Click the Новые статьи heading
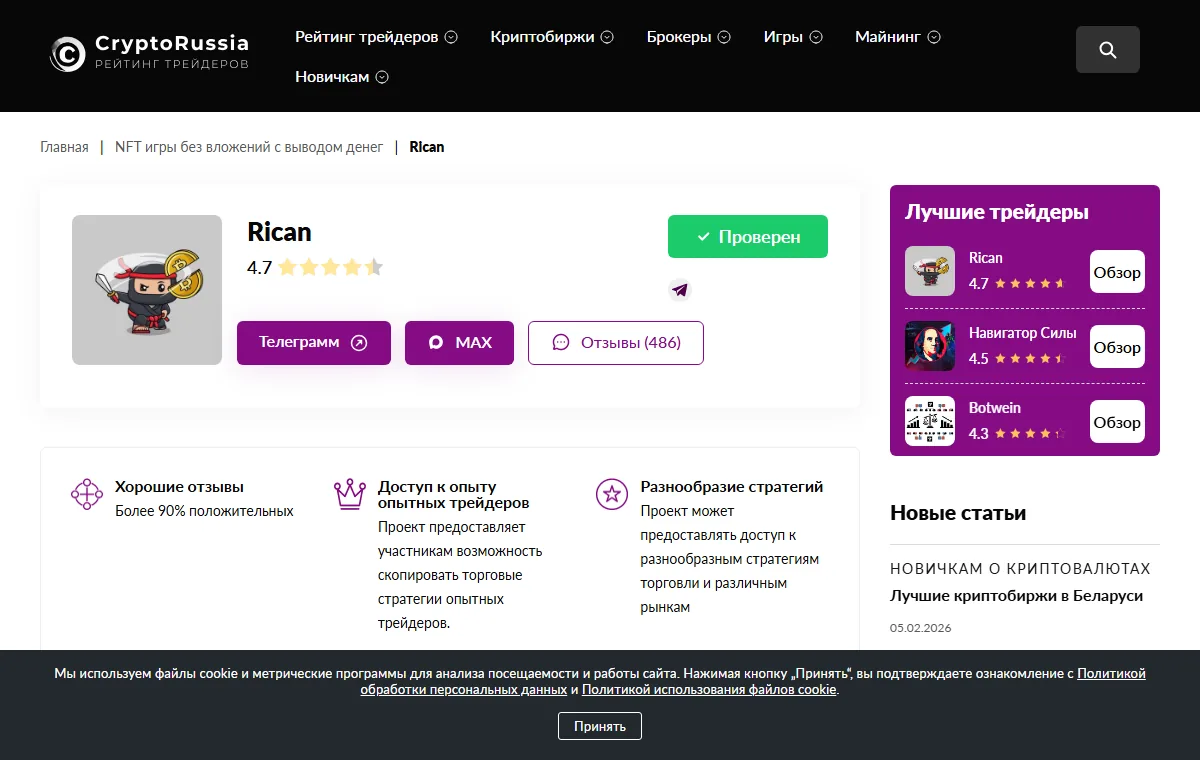 [958, 513]
